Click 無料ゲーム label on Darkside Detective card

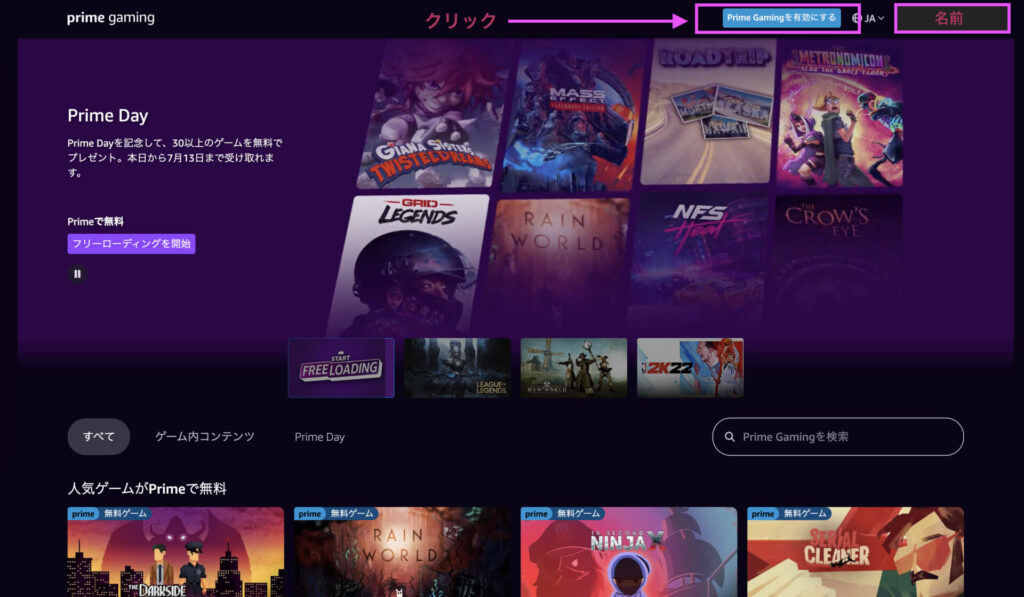(x=125, y=514)
